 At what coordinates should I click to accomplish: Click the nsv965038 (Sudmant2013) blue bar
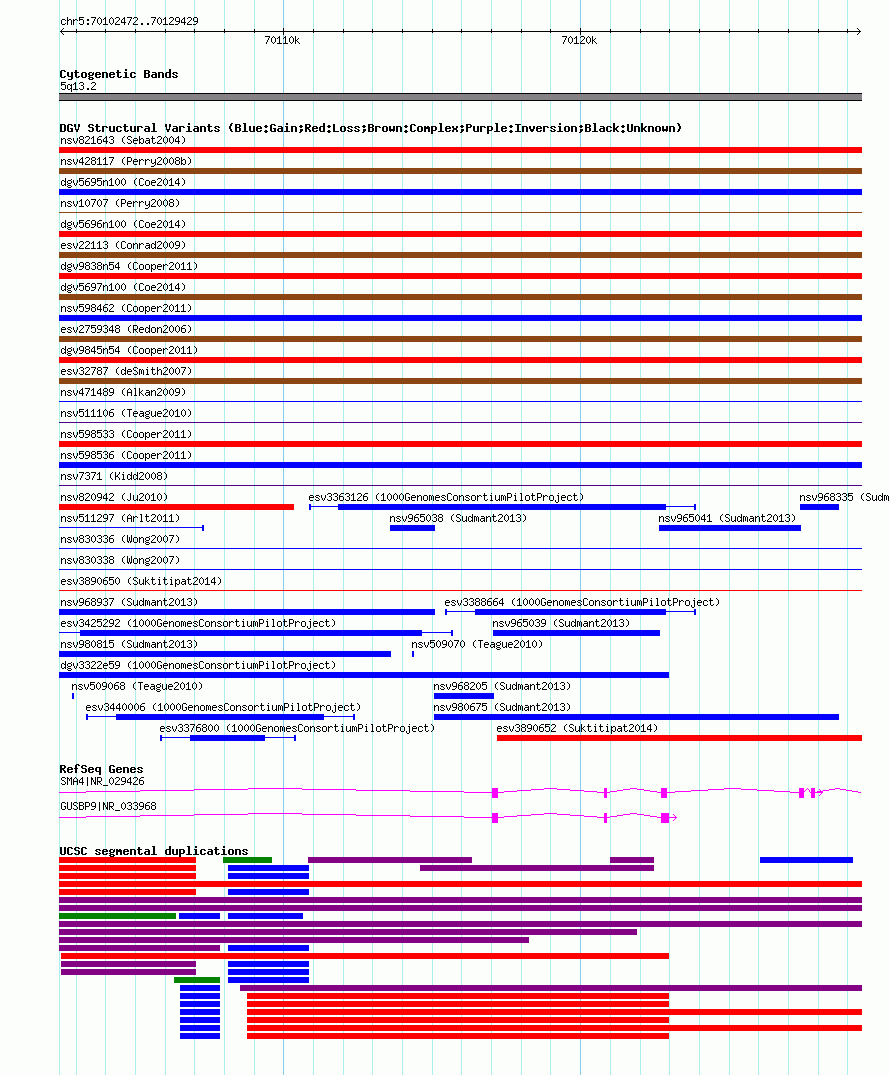coord(412,528)
